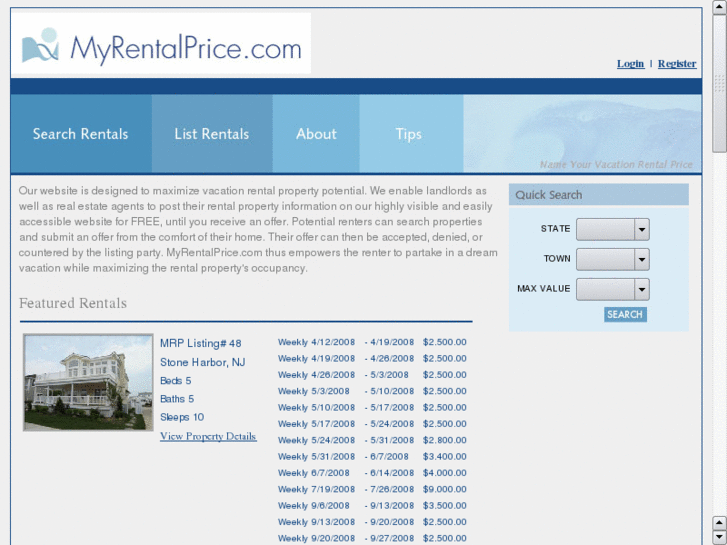Click the Stone Harbor, NJ text
This screenshot has width=727, height=545.
tap(203, 362)
